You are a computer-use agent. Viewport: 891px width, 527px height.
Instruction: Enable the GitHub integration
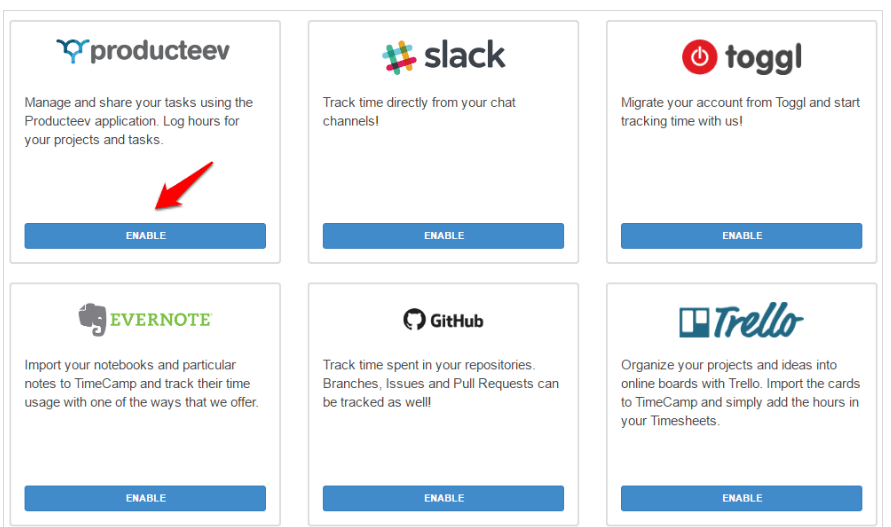click(443, 498)
